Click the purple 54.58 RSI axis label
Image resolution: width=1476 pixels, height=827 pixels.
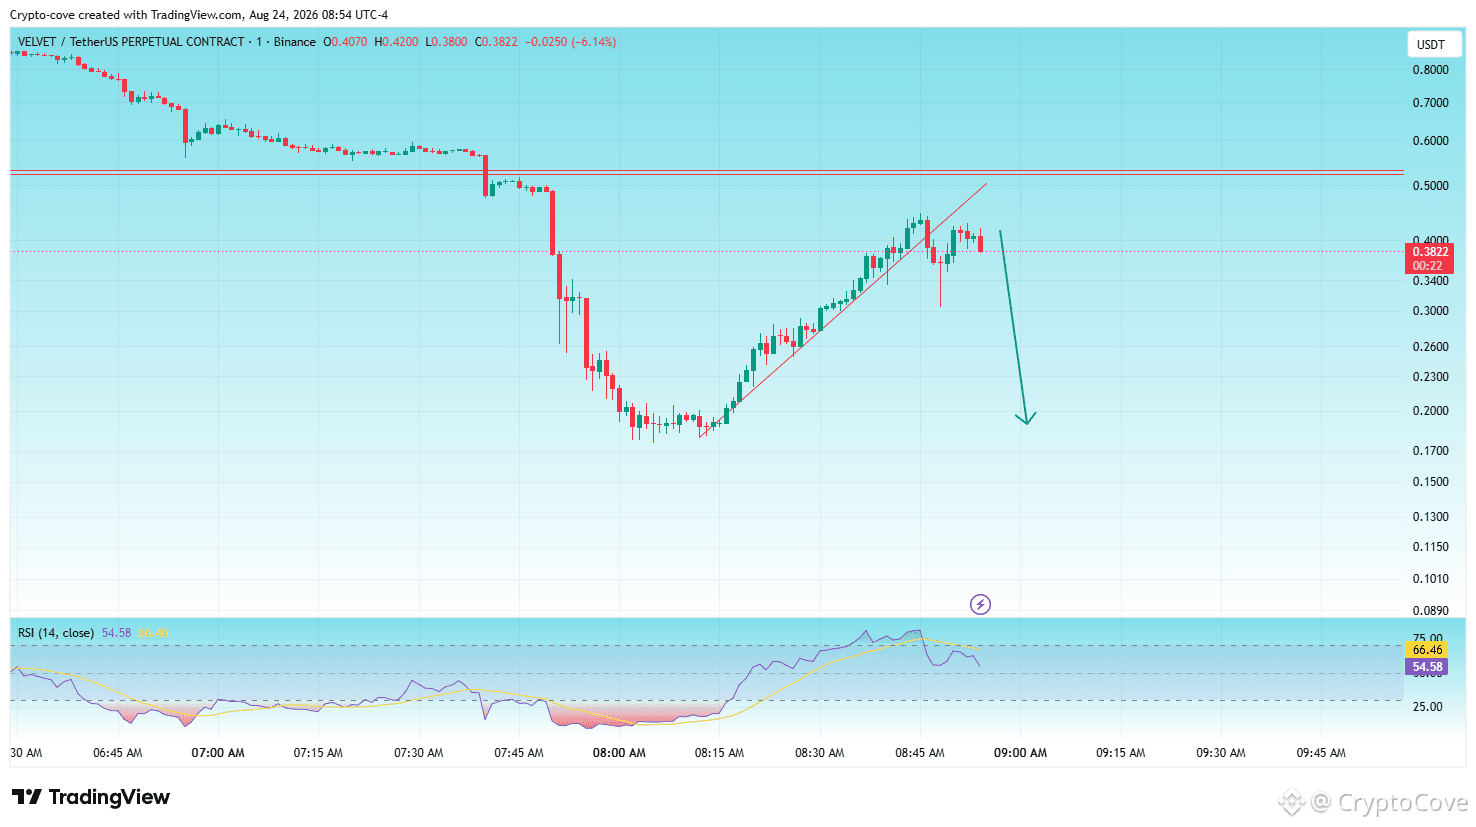1427,667
